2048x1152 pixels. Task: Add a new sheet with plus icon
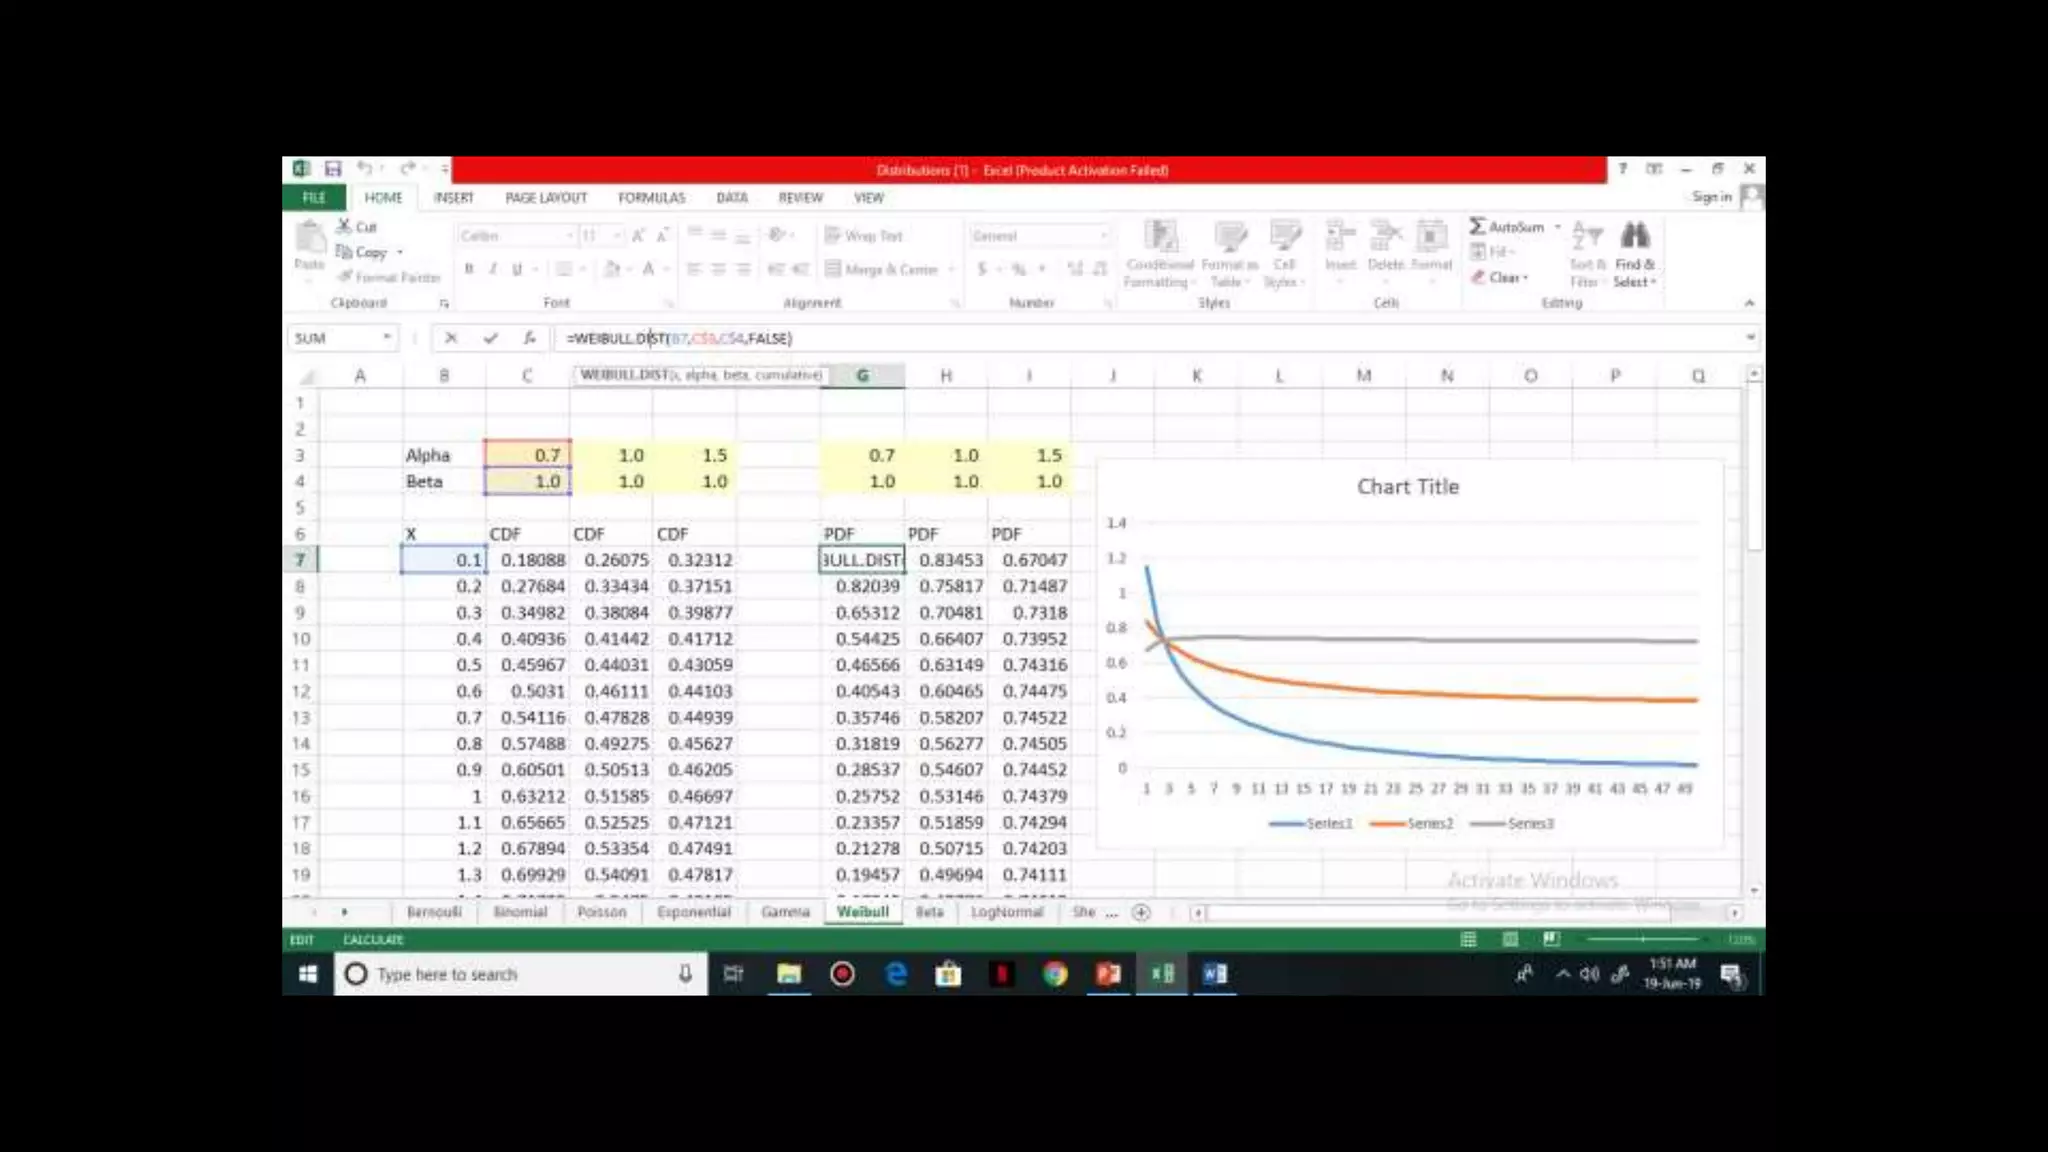coord(1141,912)
